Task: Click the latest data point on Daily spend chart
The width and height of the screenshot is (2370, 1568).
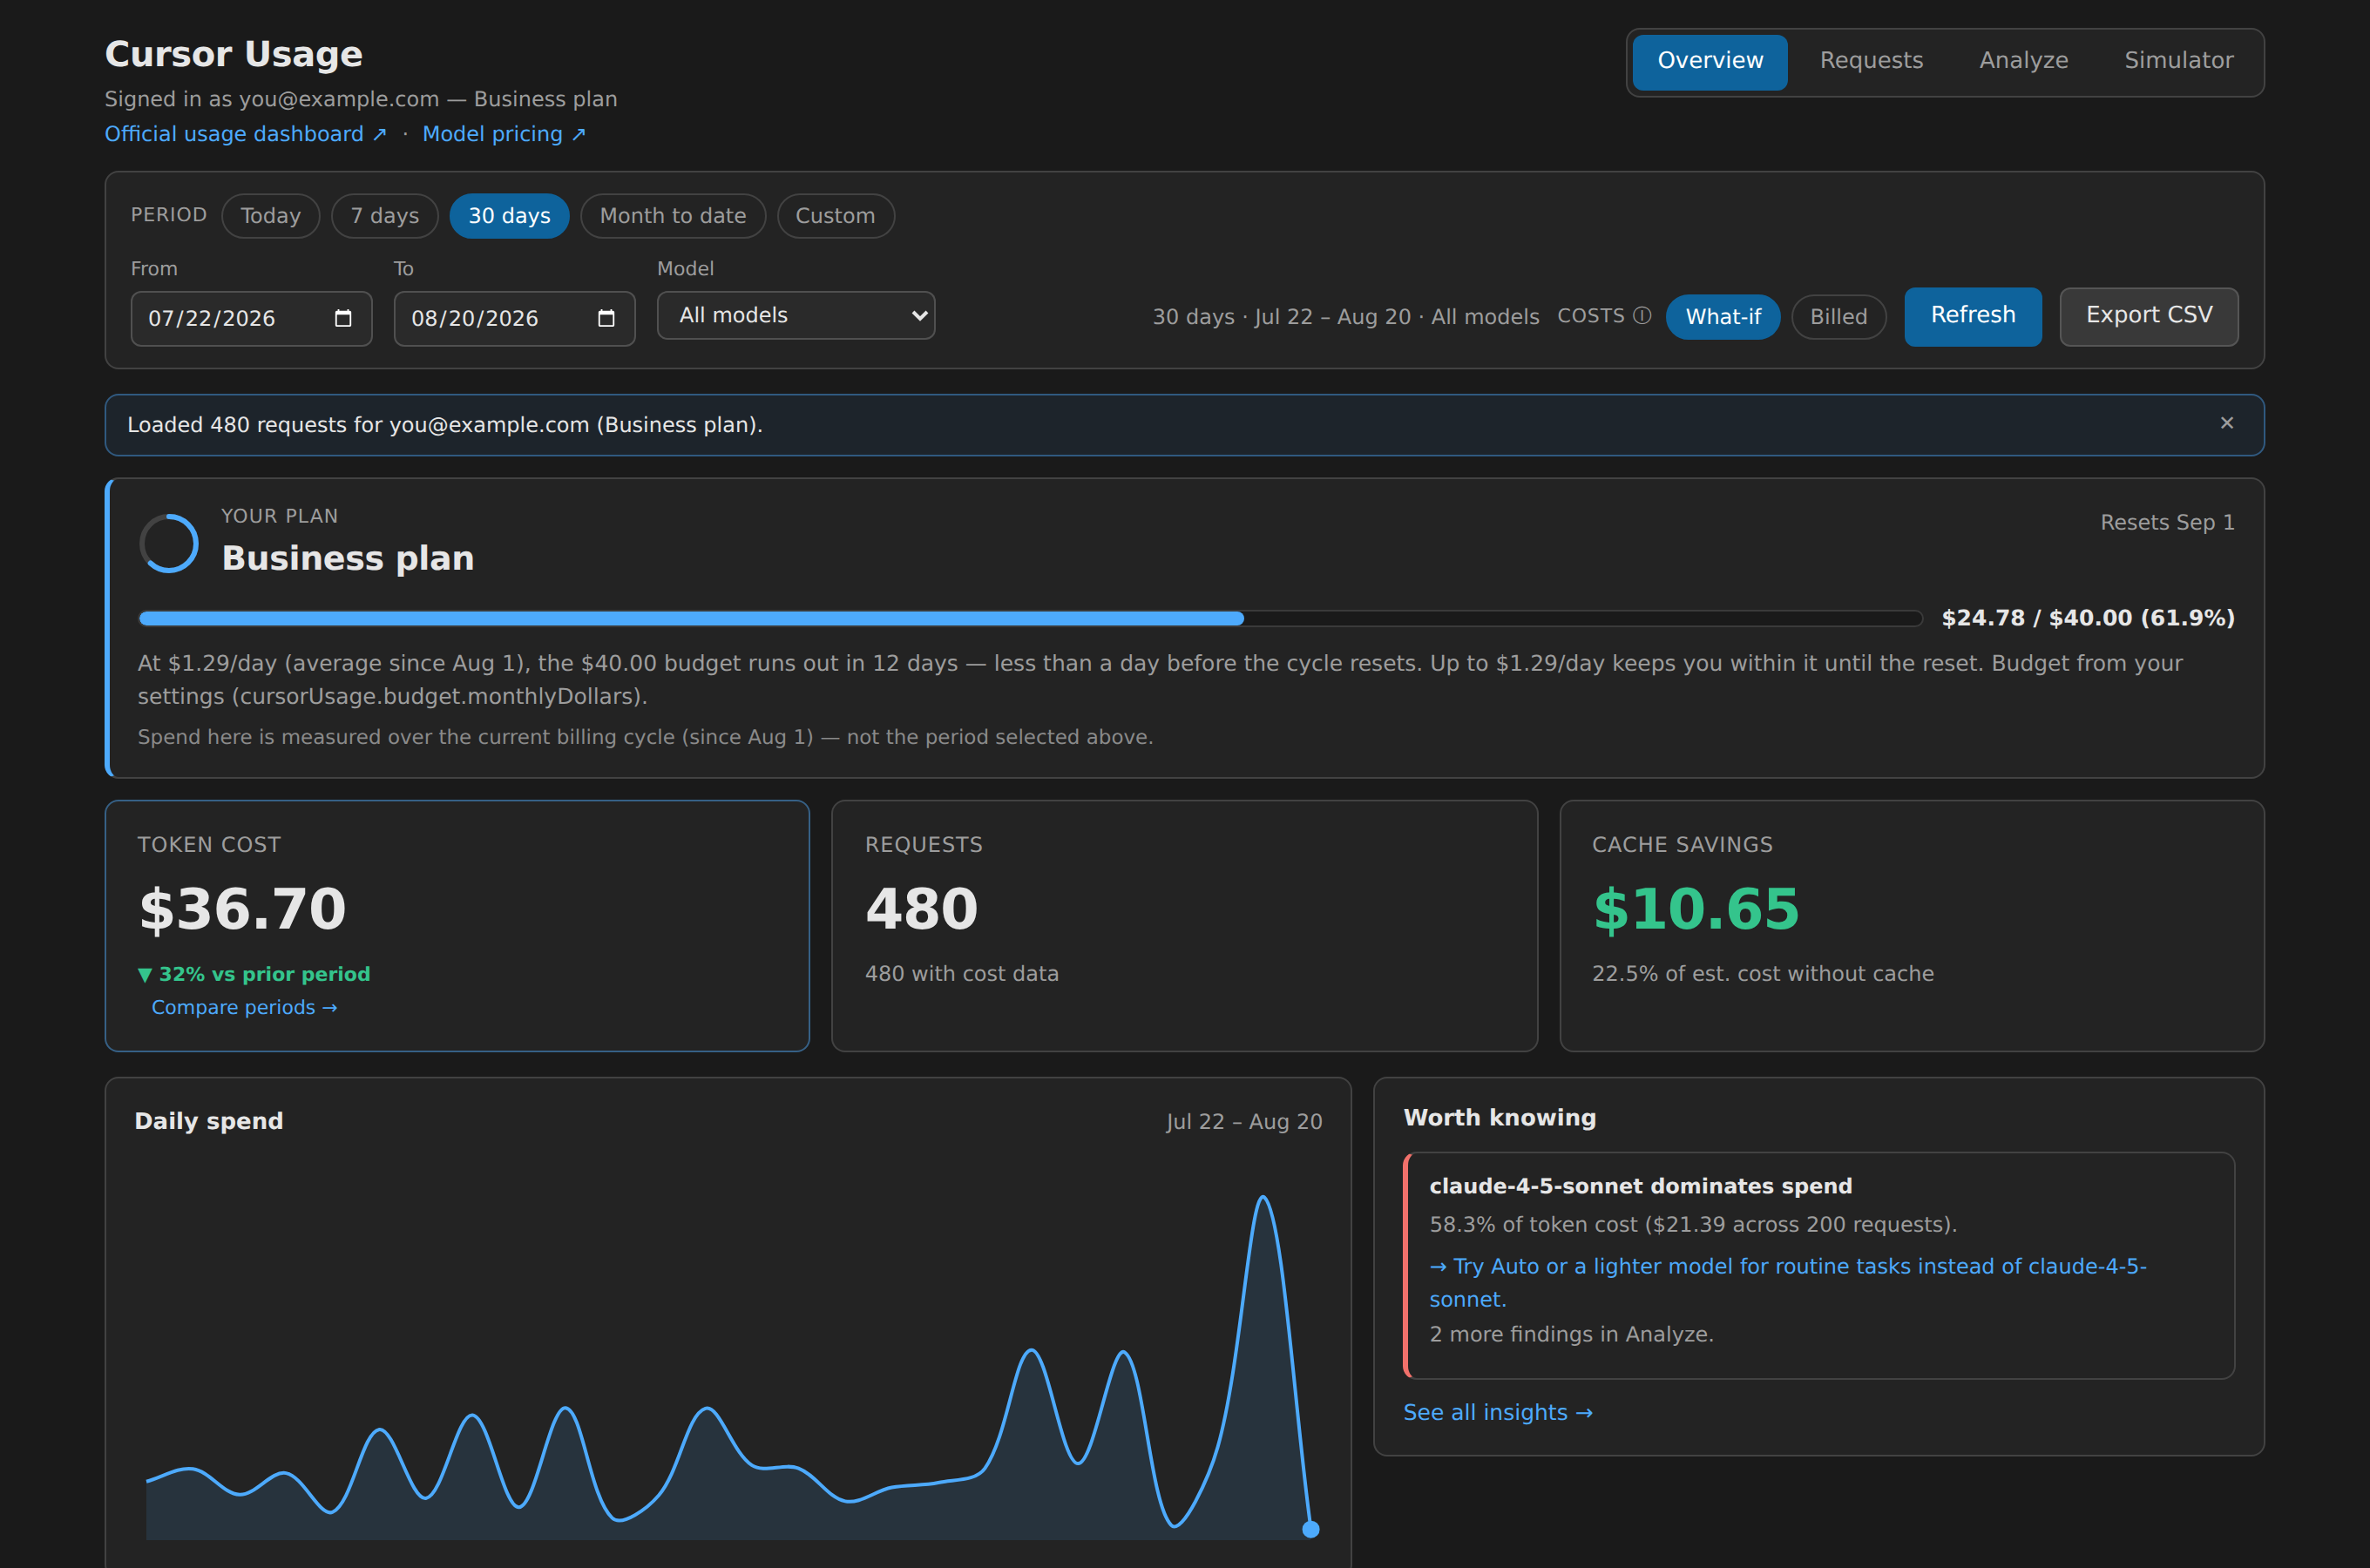Action: [1311, 1529]
